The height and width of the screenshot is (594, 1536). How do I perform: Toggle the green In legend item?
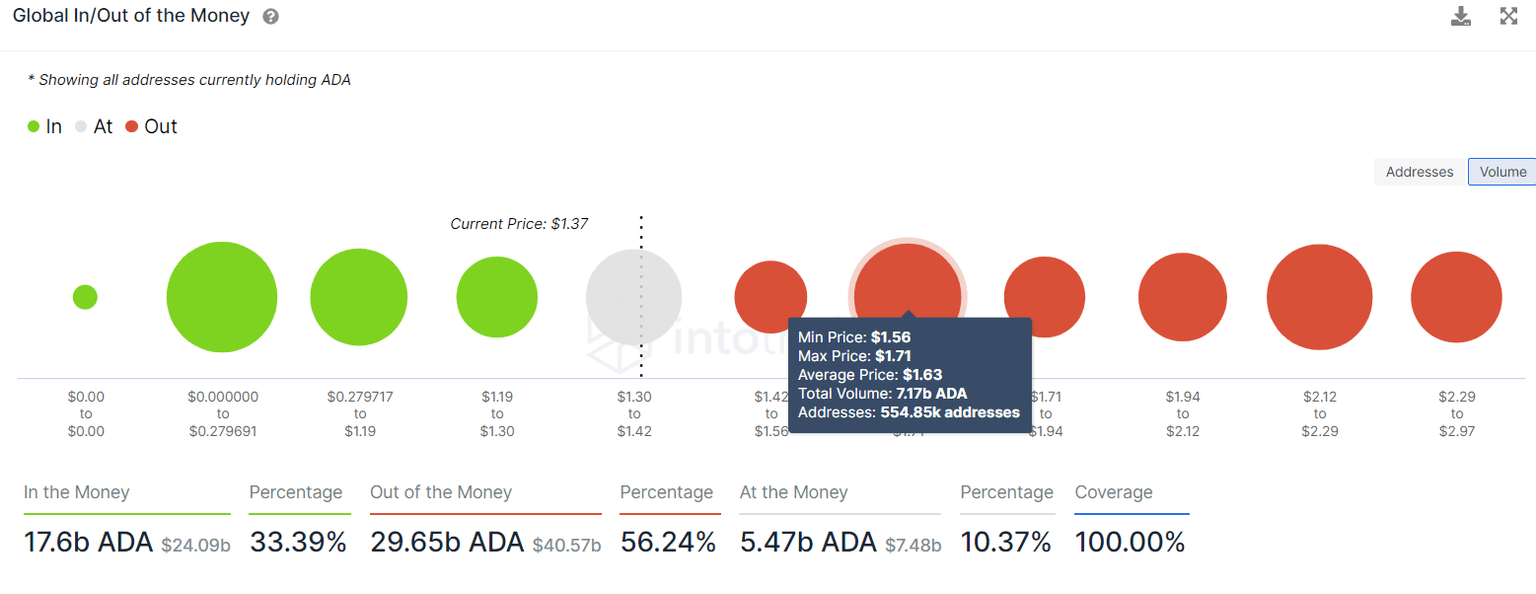coord(44,127)
